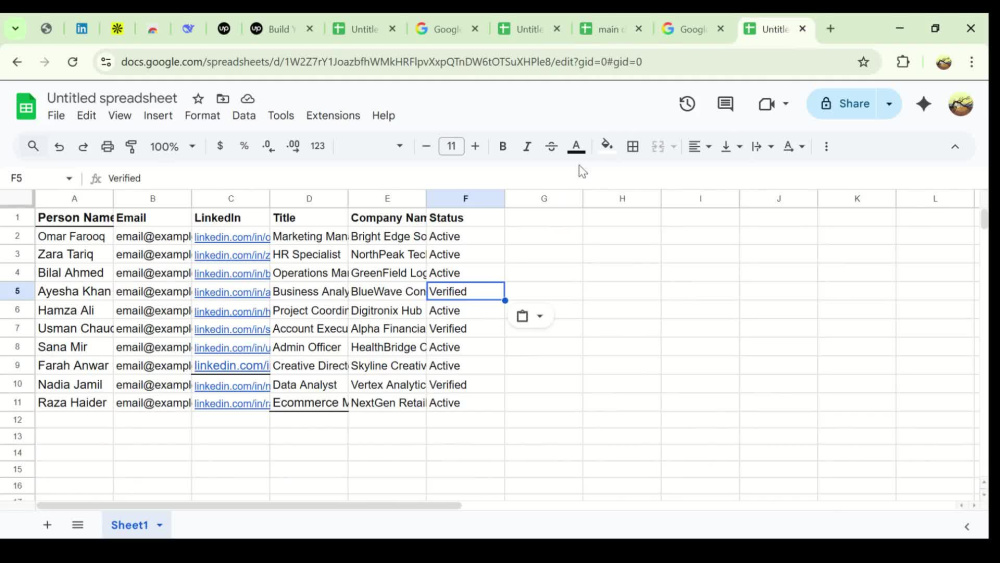
Task: Open the toolbar three-dot more menu
Action: click(x=827, y=147)
